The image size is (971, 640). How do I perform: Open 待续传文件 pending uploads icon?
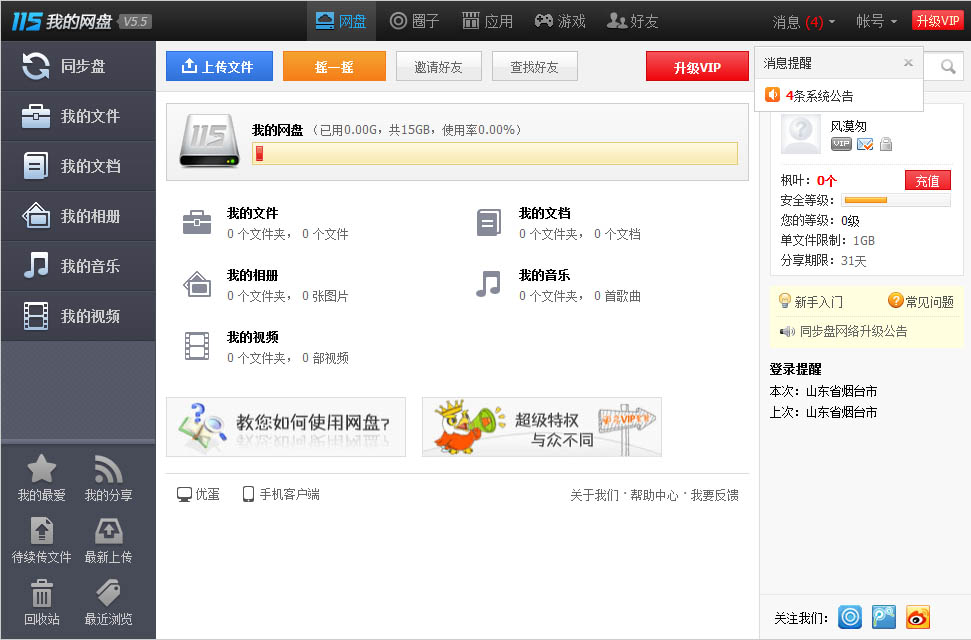pos(41,531)
